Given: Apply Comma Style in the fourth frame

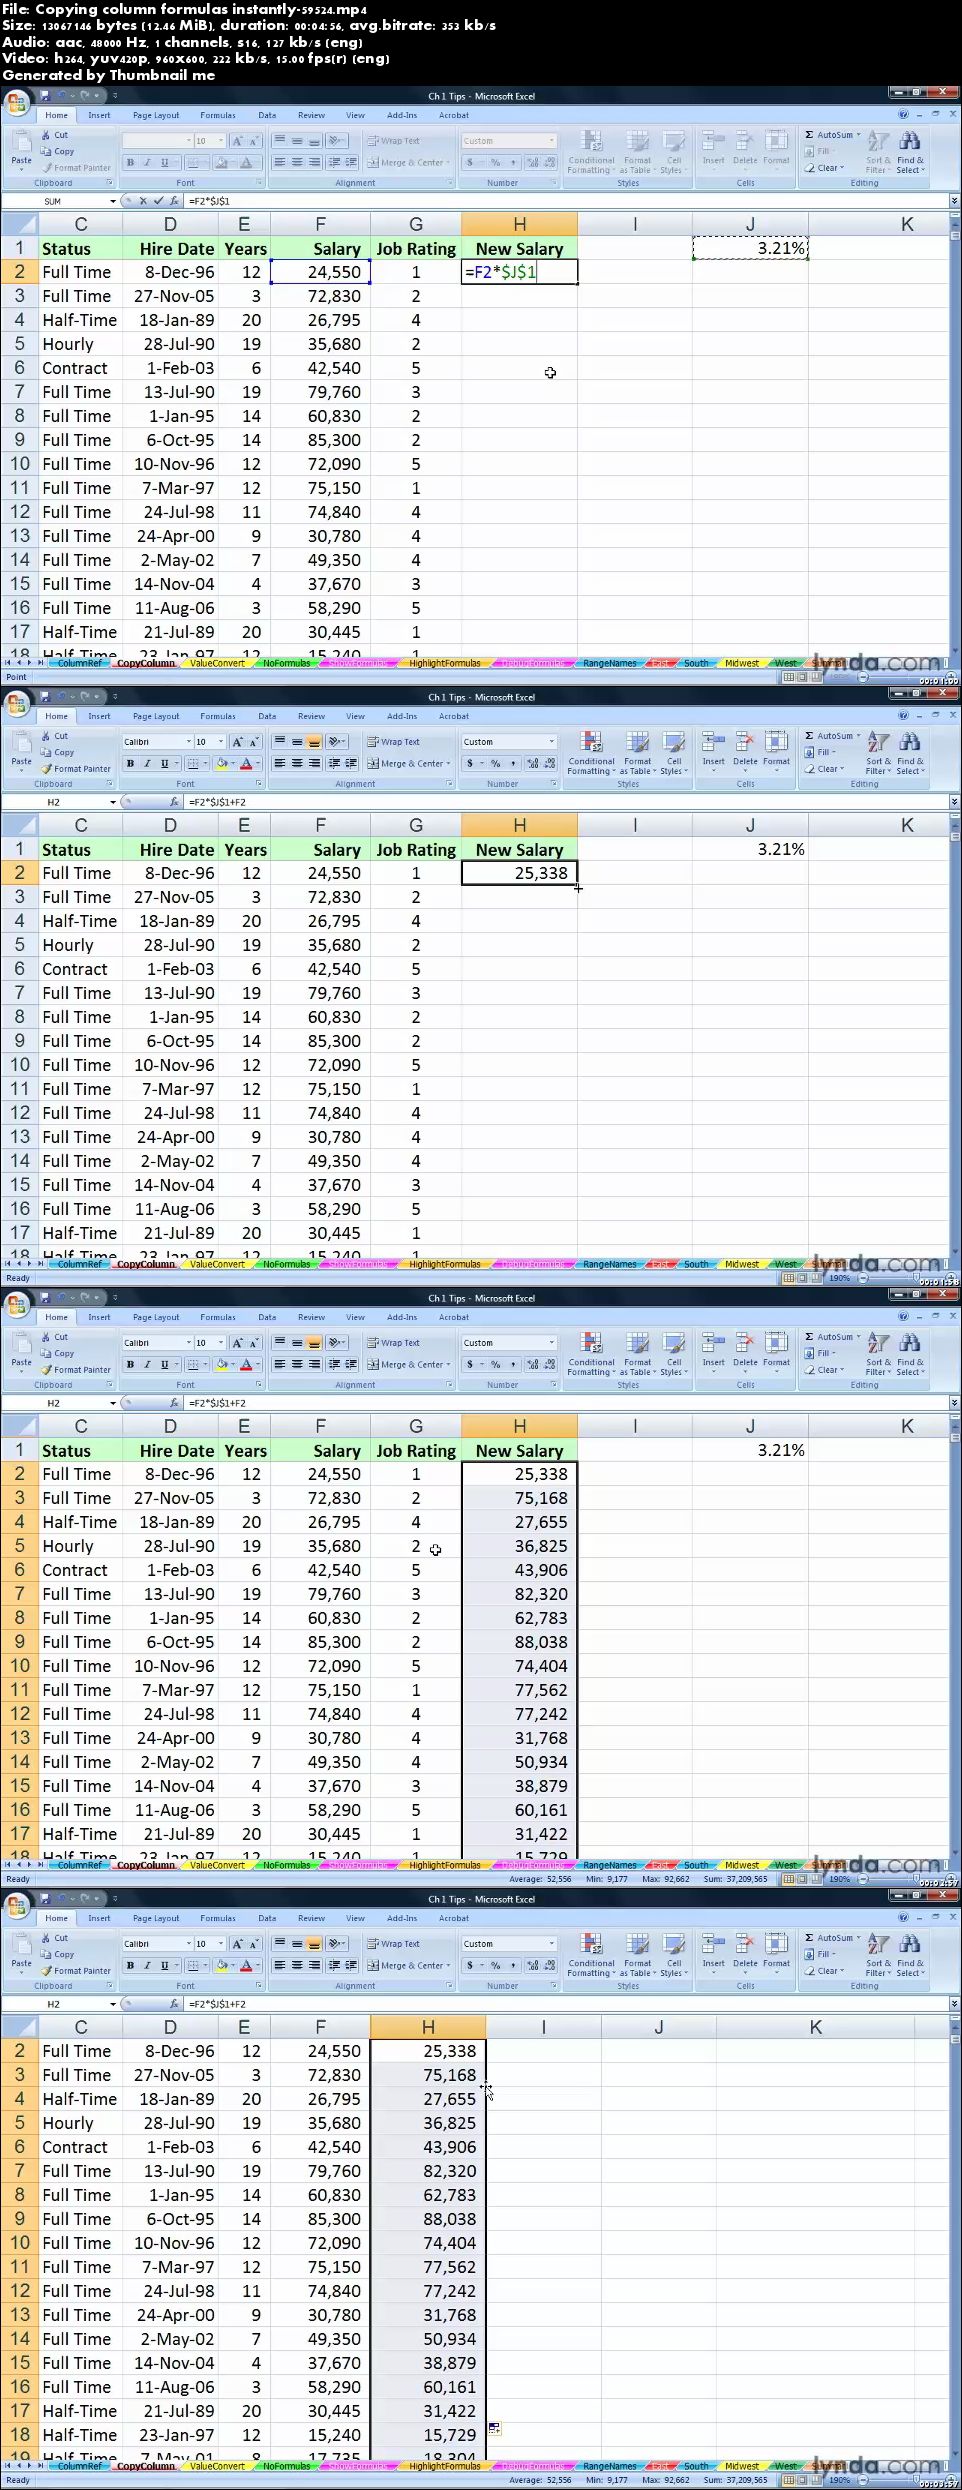Looking at the screenshot, I should click(x=513, y=1966).
